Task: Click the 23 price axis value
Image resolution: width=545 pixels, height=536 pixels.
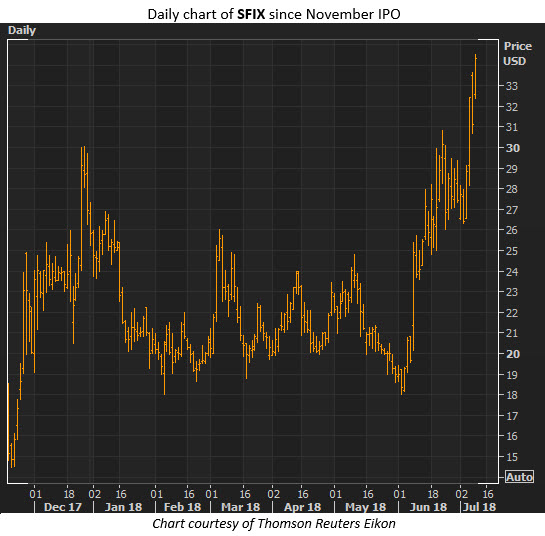Action: click(512, 292)
